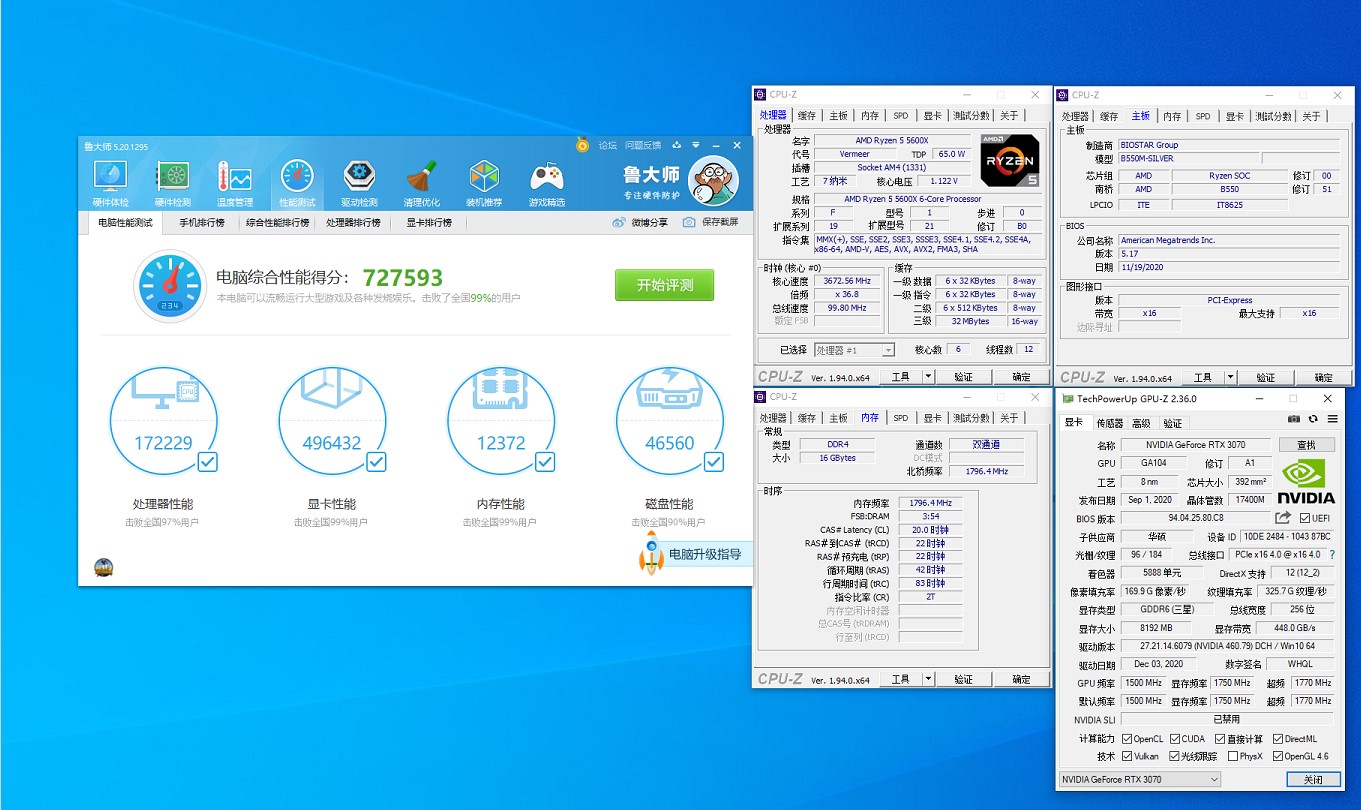Click the bus interface question mark in GPU-Z
Screen dimensions: 1361x810
(x=1332, y=554)
